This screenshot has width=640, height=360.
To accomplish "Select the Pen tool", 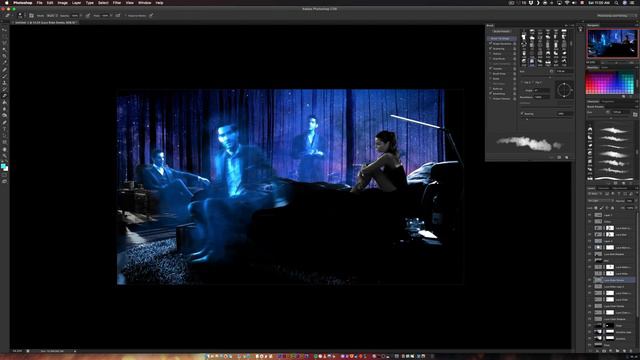I will (x=4, y=122).
